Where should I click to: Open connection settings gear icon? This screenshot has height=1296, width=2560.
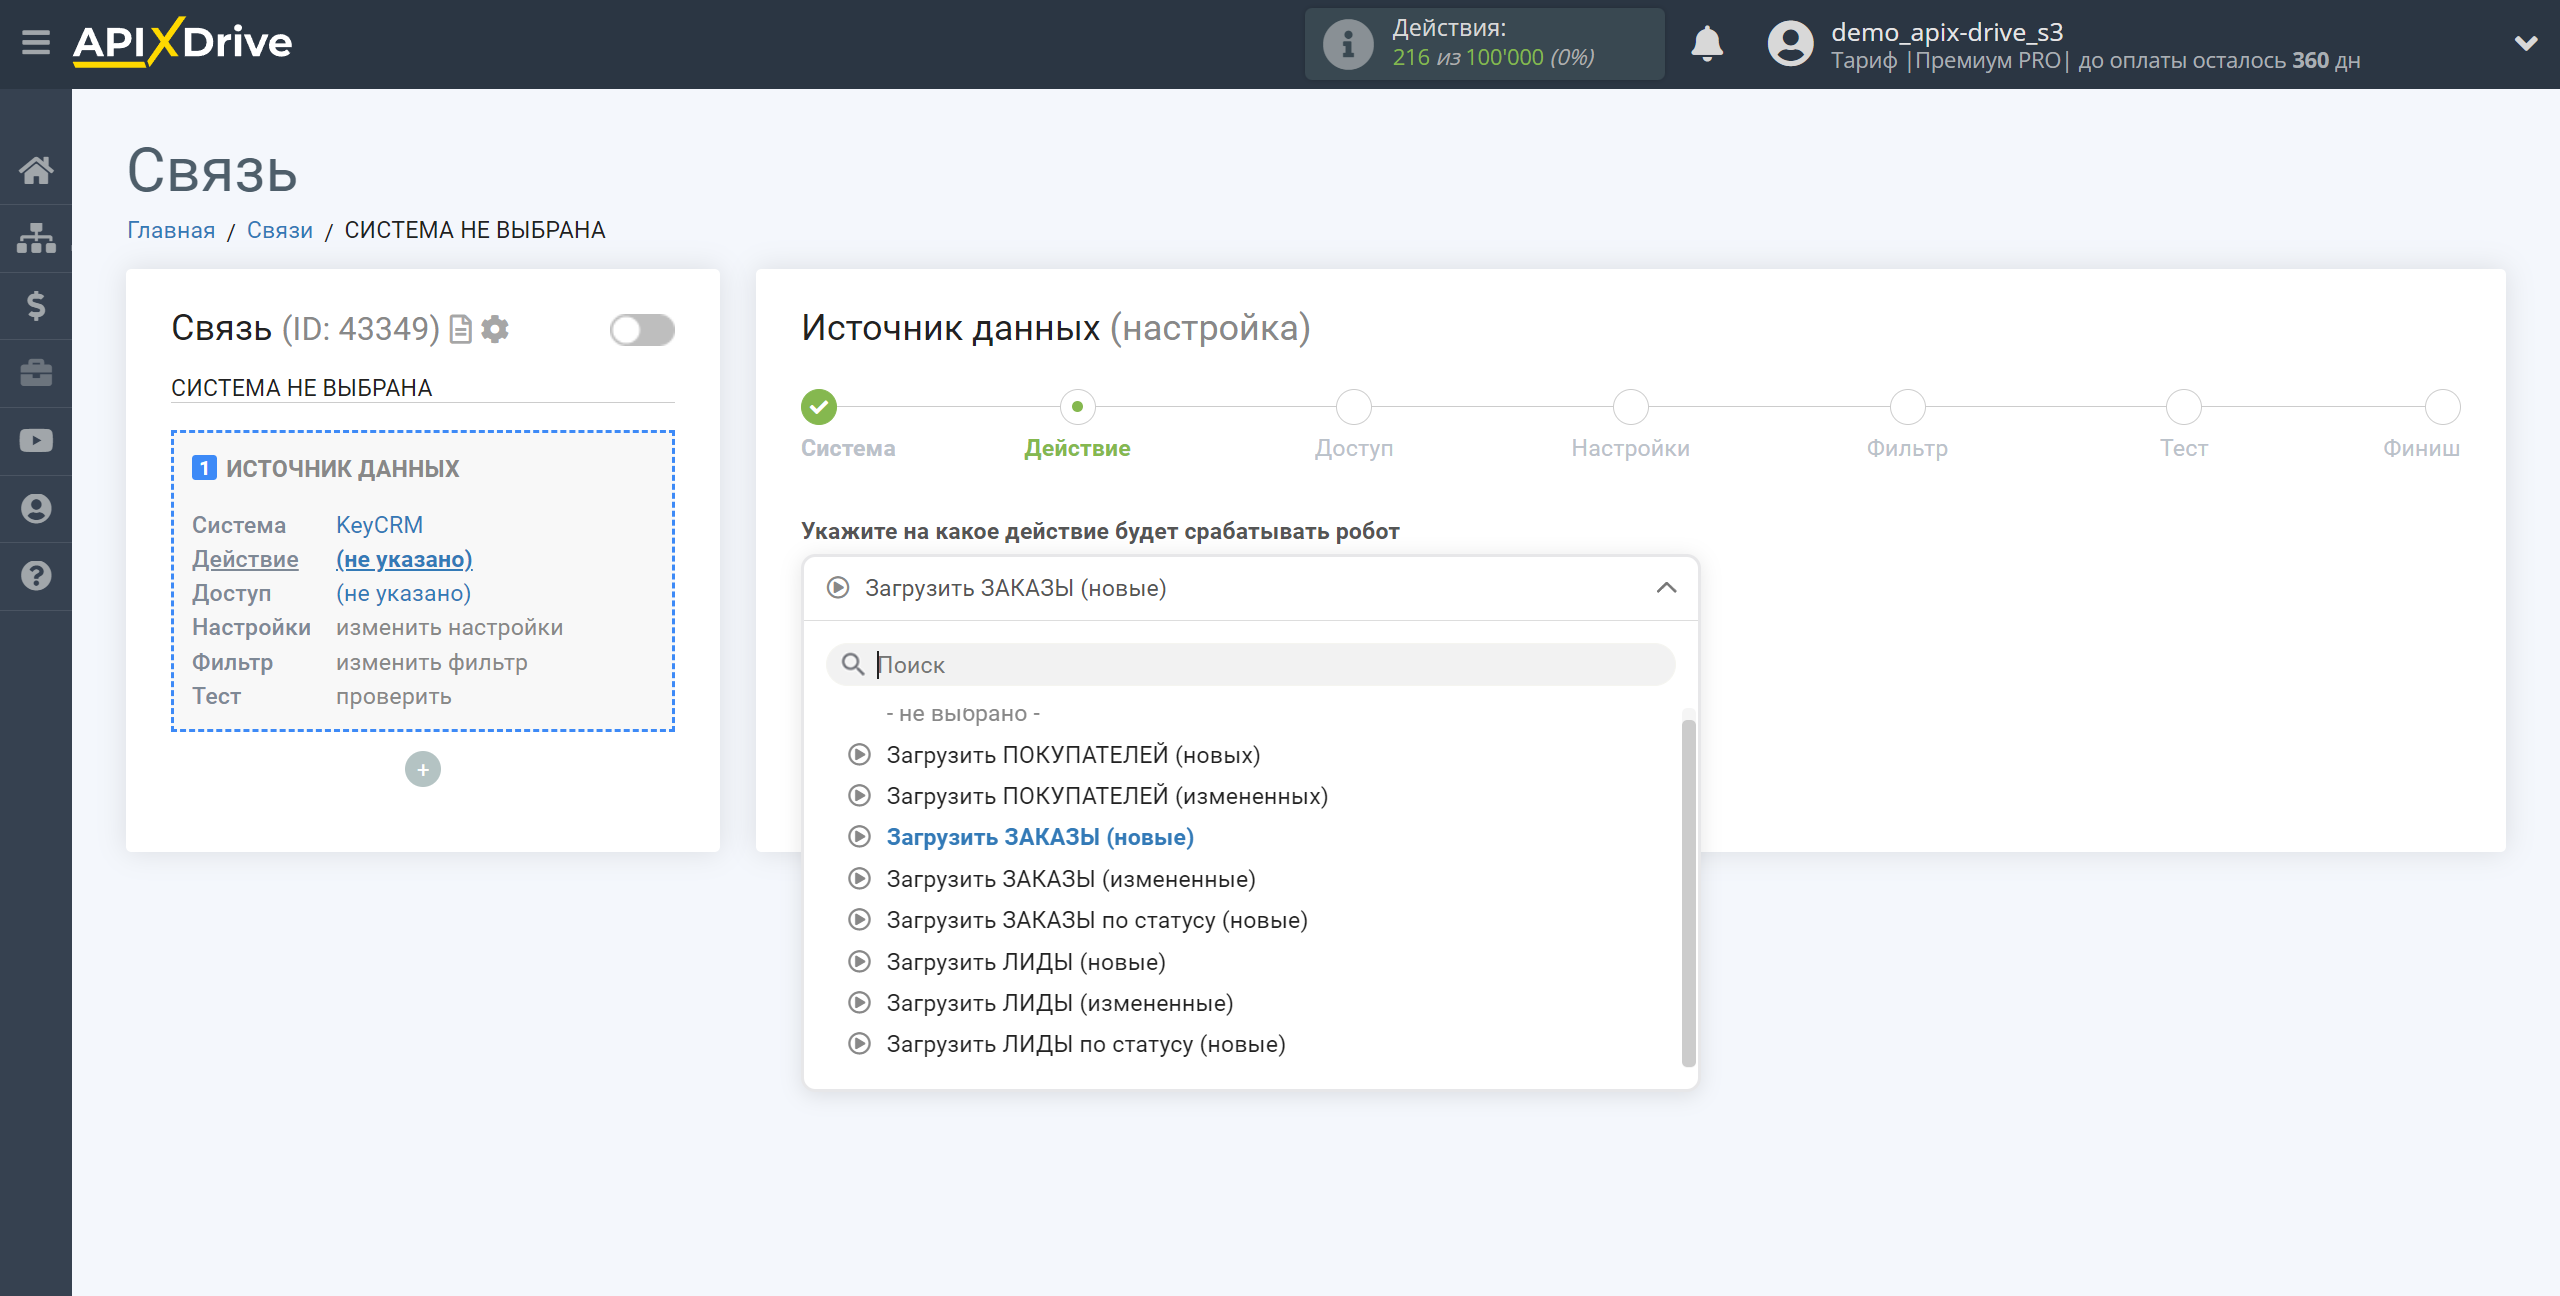point(495,329)
